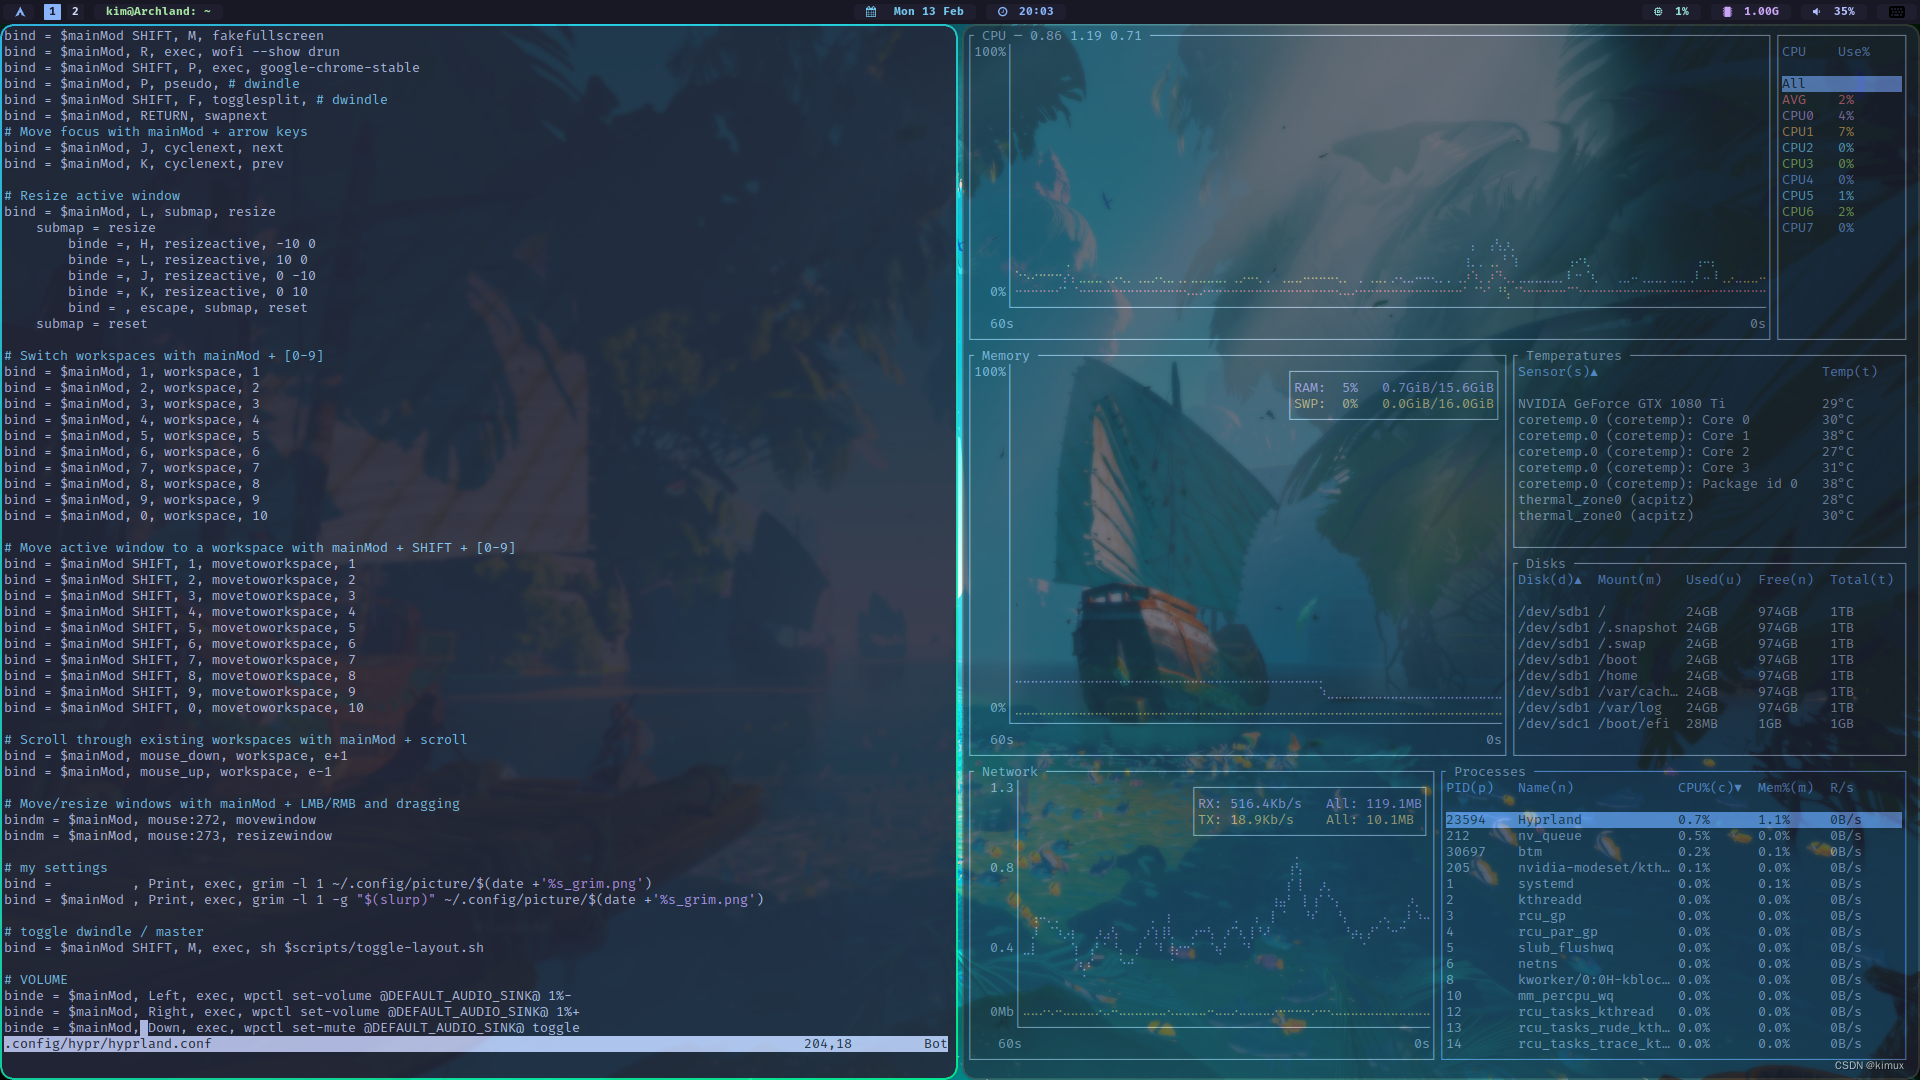Select AVG row in CPU legend
The height and width of the screenshot is (1080, 1920).
point(1841,100)
